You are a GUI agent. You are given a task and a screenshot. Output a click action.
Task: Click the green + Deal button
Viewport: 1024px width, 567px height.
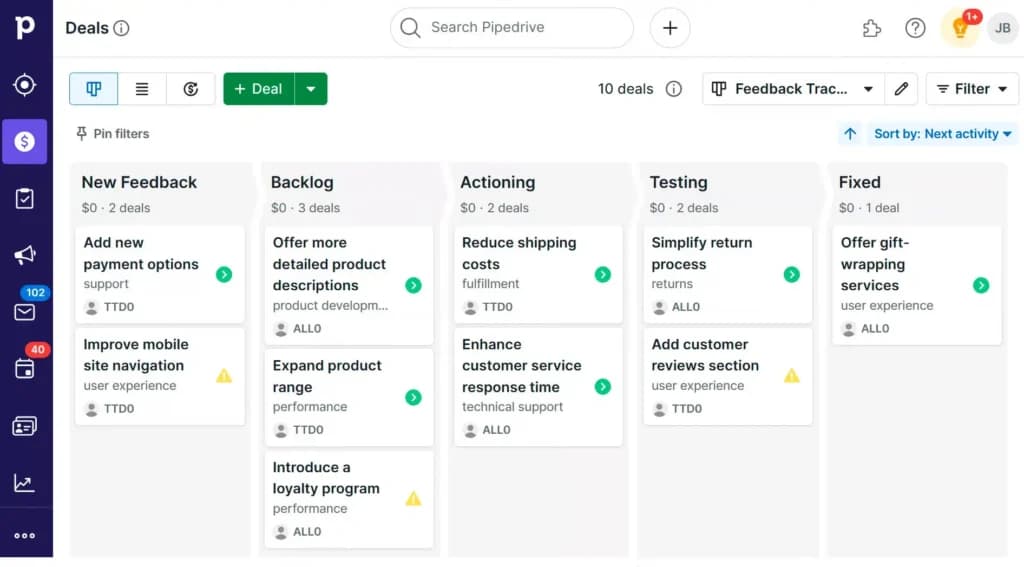(259, 89)
